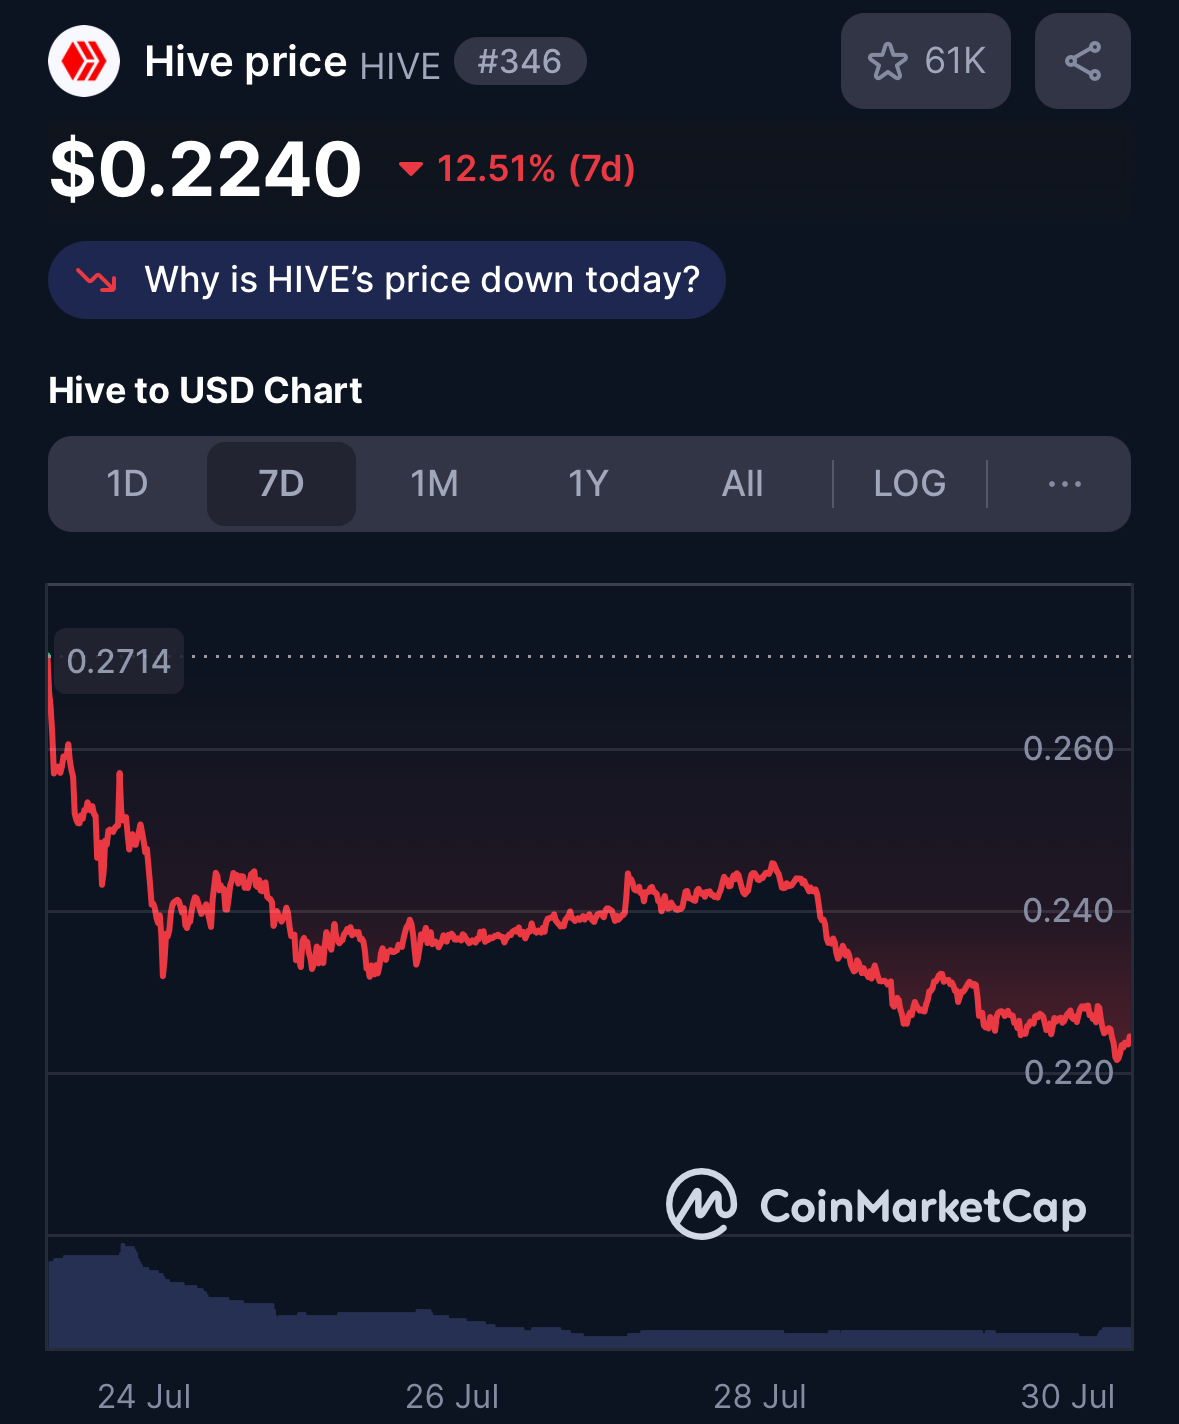Show All-time price range
The height and width of the screenshot is (1424, 1179).
pos(742,484)
